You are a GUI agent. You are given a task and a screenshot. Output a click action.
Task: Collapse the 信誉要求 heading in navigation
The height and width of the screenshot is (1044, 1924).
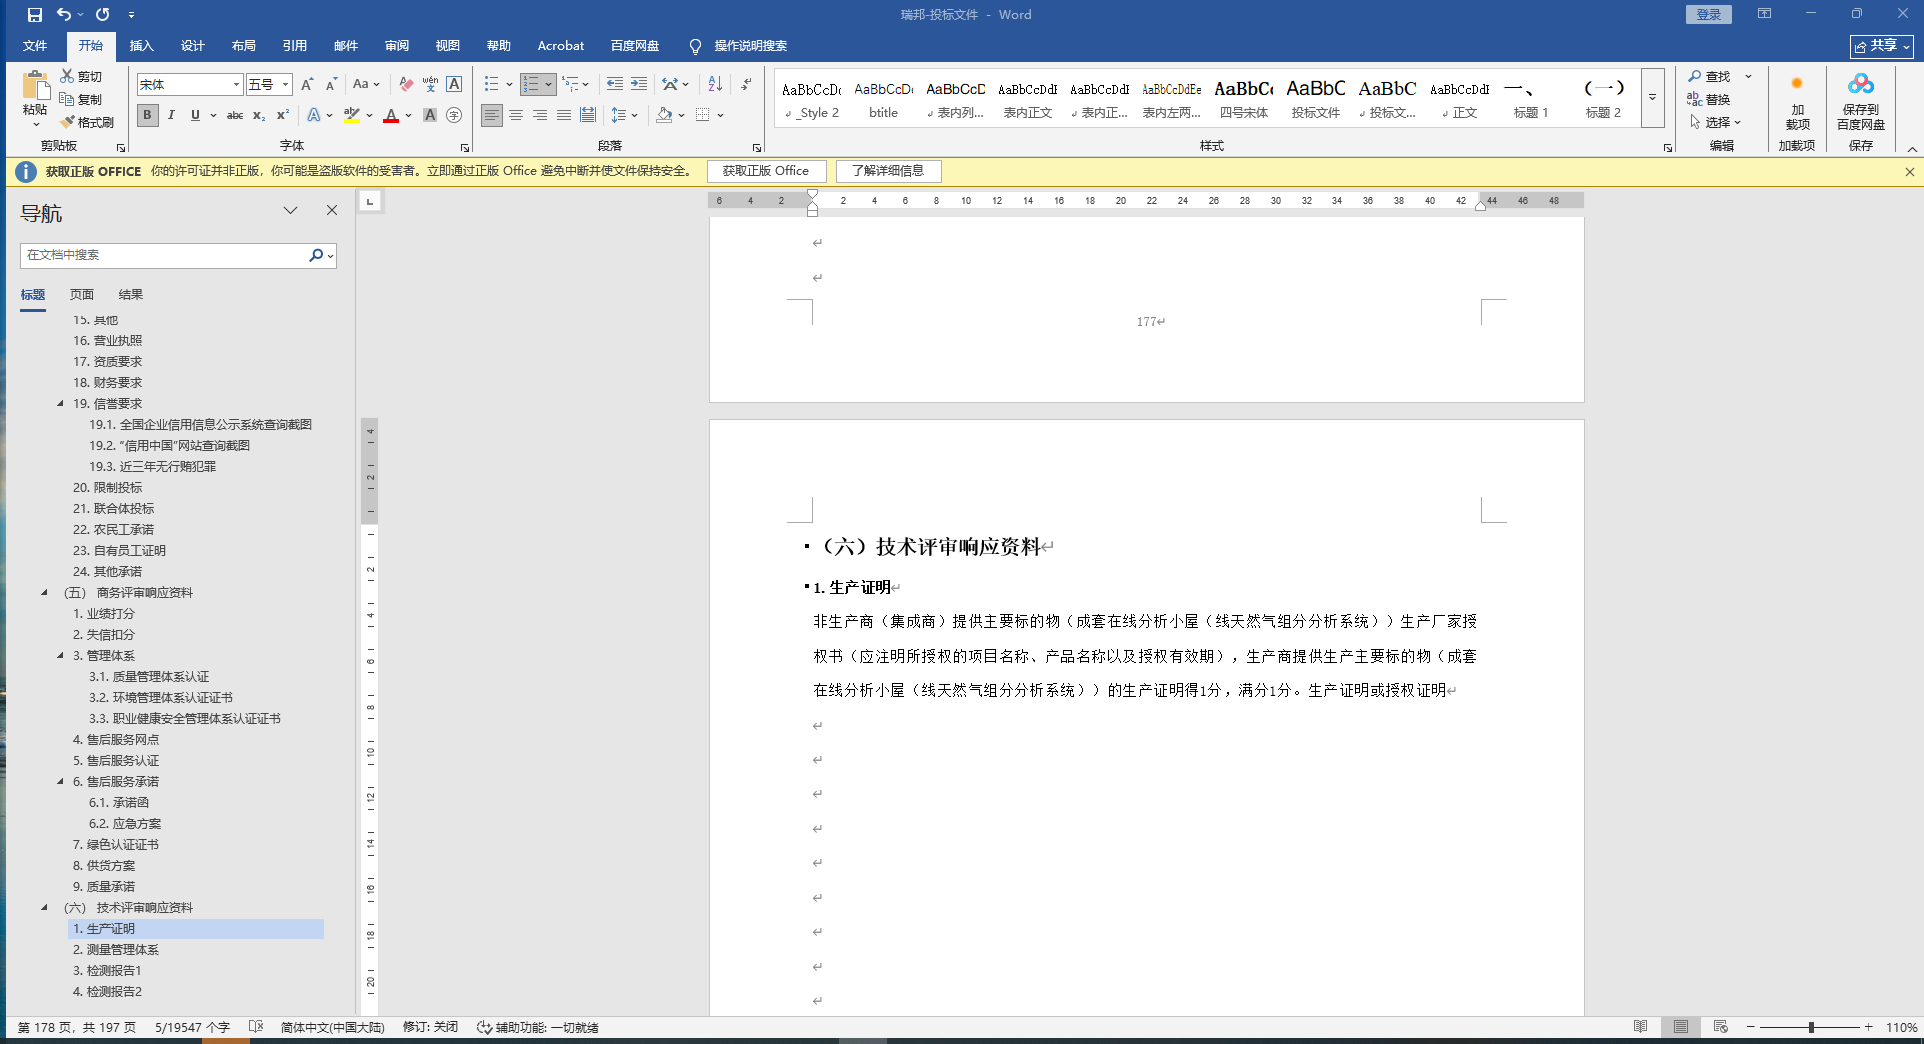pyautogui.click(x=60, y=404)
